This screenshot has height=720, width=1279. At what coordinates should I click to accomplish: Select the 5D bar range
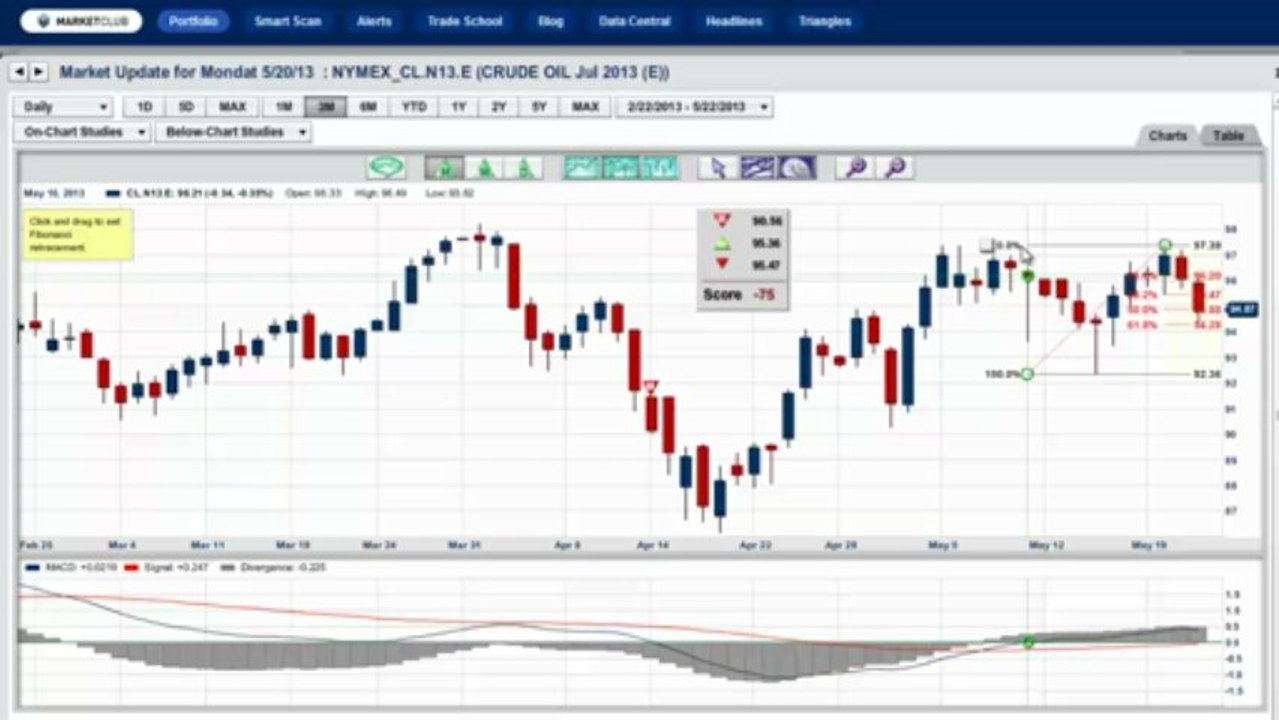[186, 107]
